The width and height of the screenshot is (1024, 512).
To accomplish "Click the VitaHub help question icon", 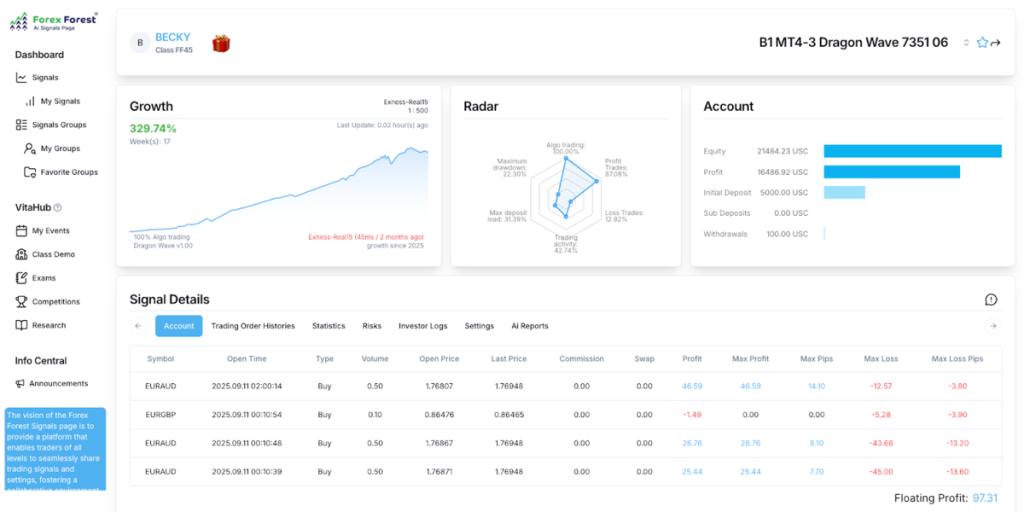I will click(57, 208).
